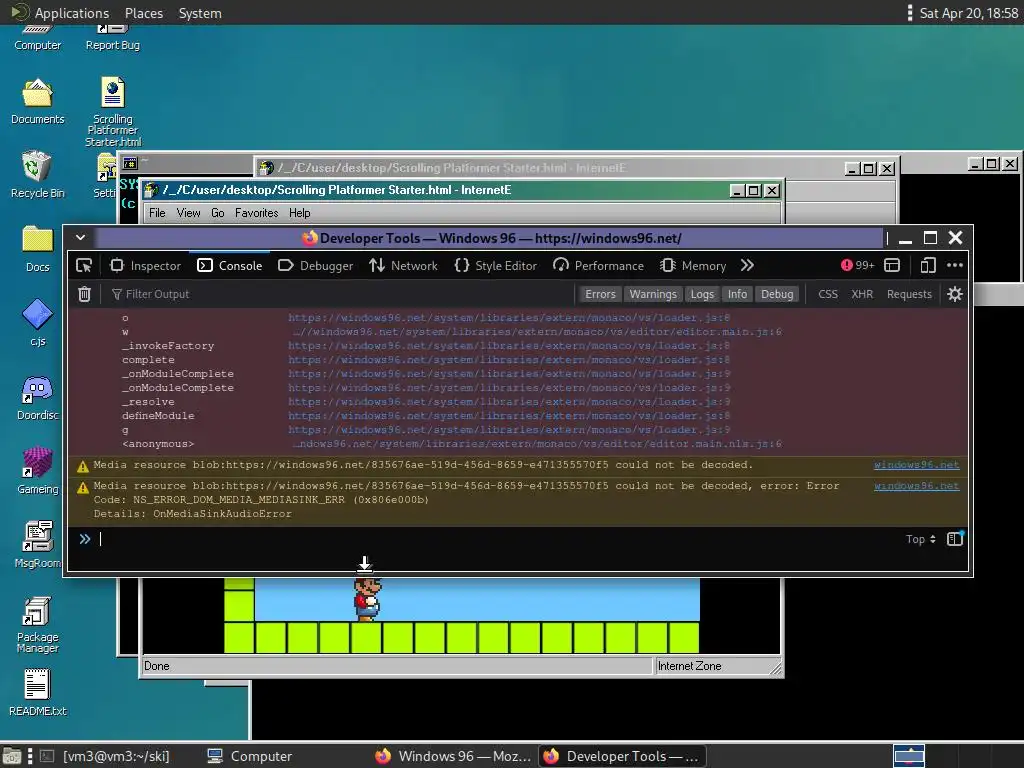Open Report Bug desktop icon
The image size is (1024, 768).
[x=112, y=38]
